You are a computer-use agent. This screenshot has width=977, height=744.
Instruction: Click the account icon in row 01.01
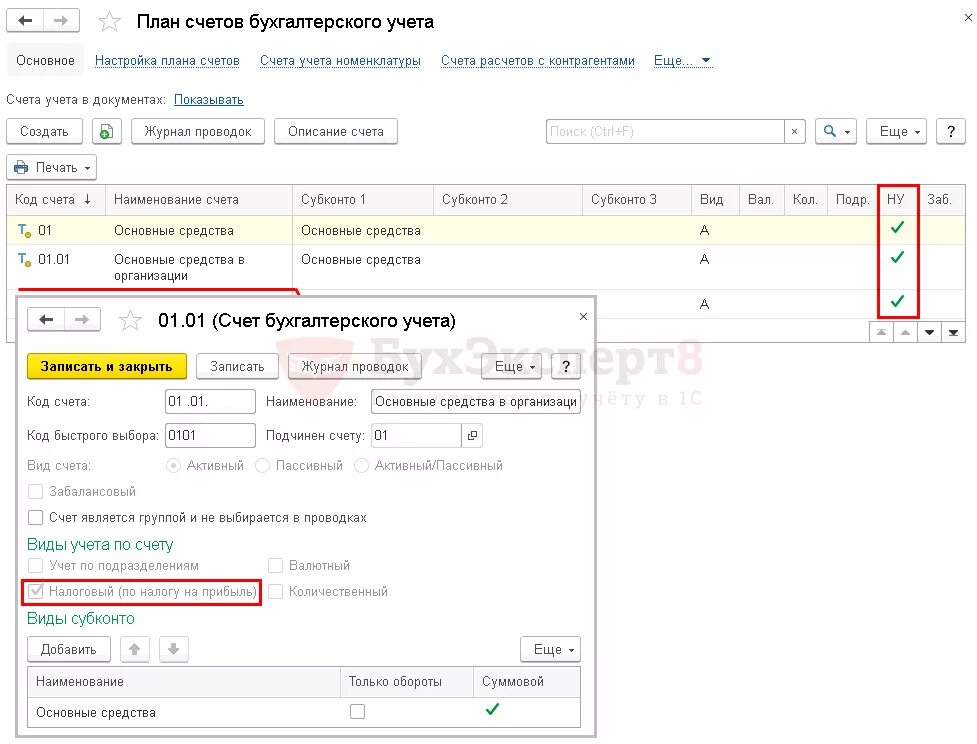click(x=24, y=259)
